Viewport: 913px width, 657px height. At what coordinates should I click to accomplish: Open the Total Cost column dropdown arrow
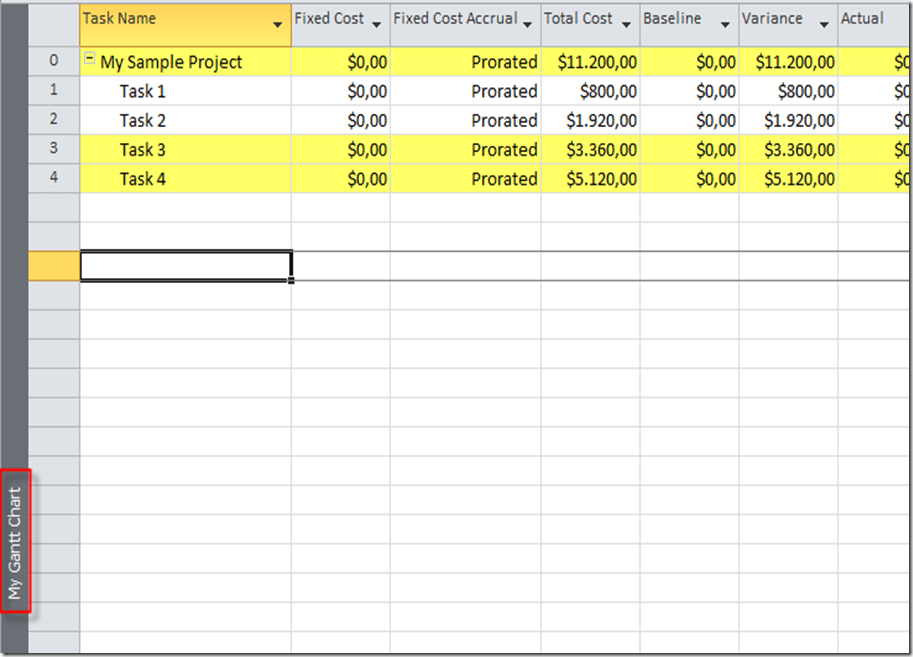[x=626, y=25]
